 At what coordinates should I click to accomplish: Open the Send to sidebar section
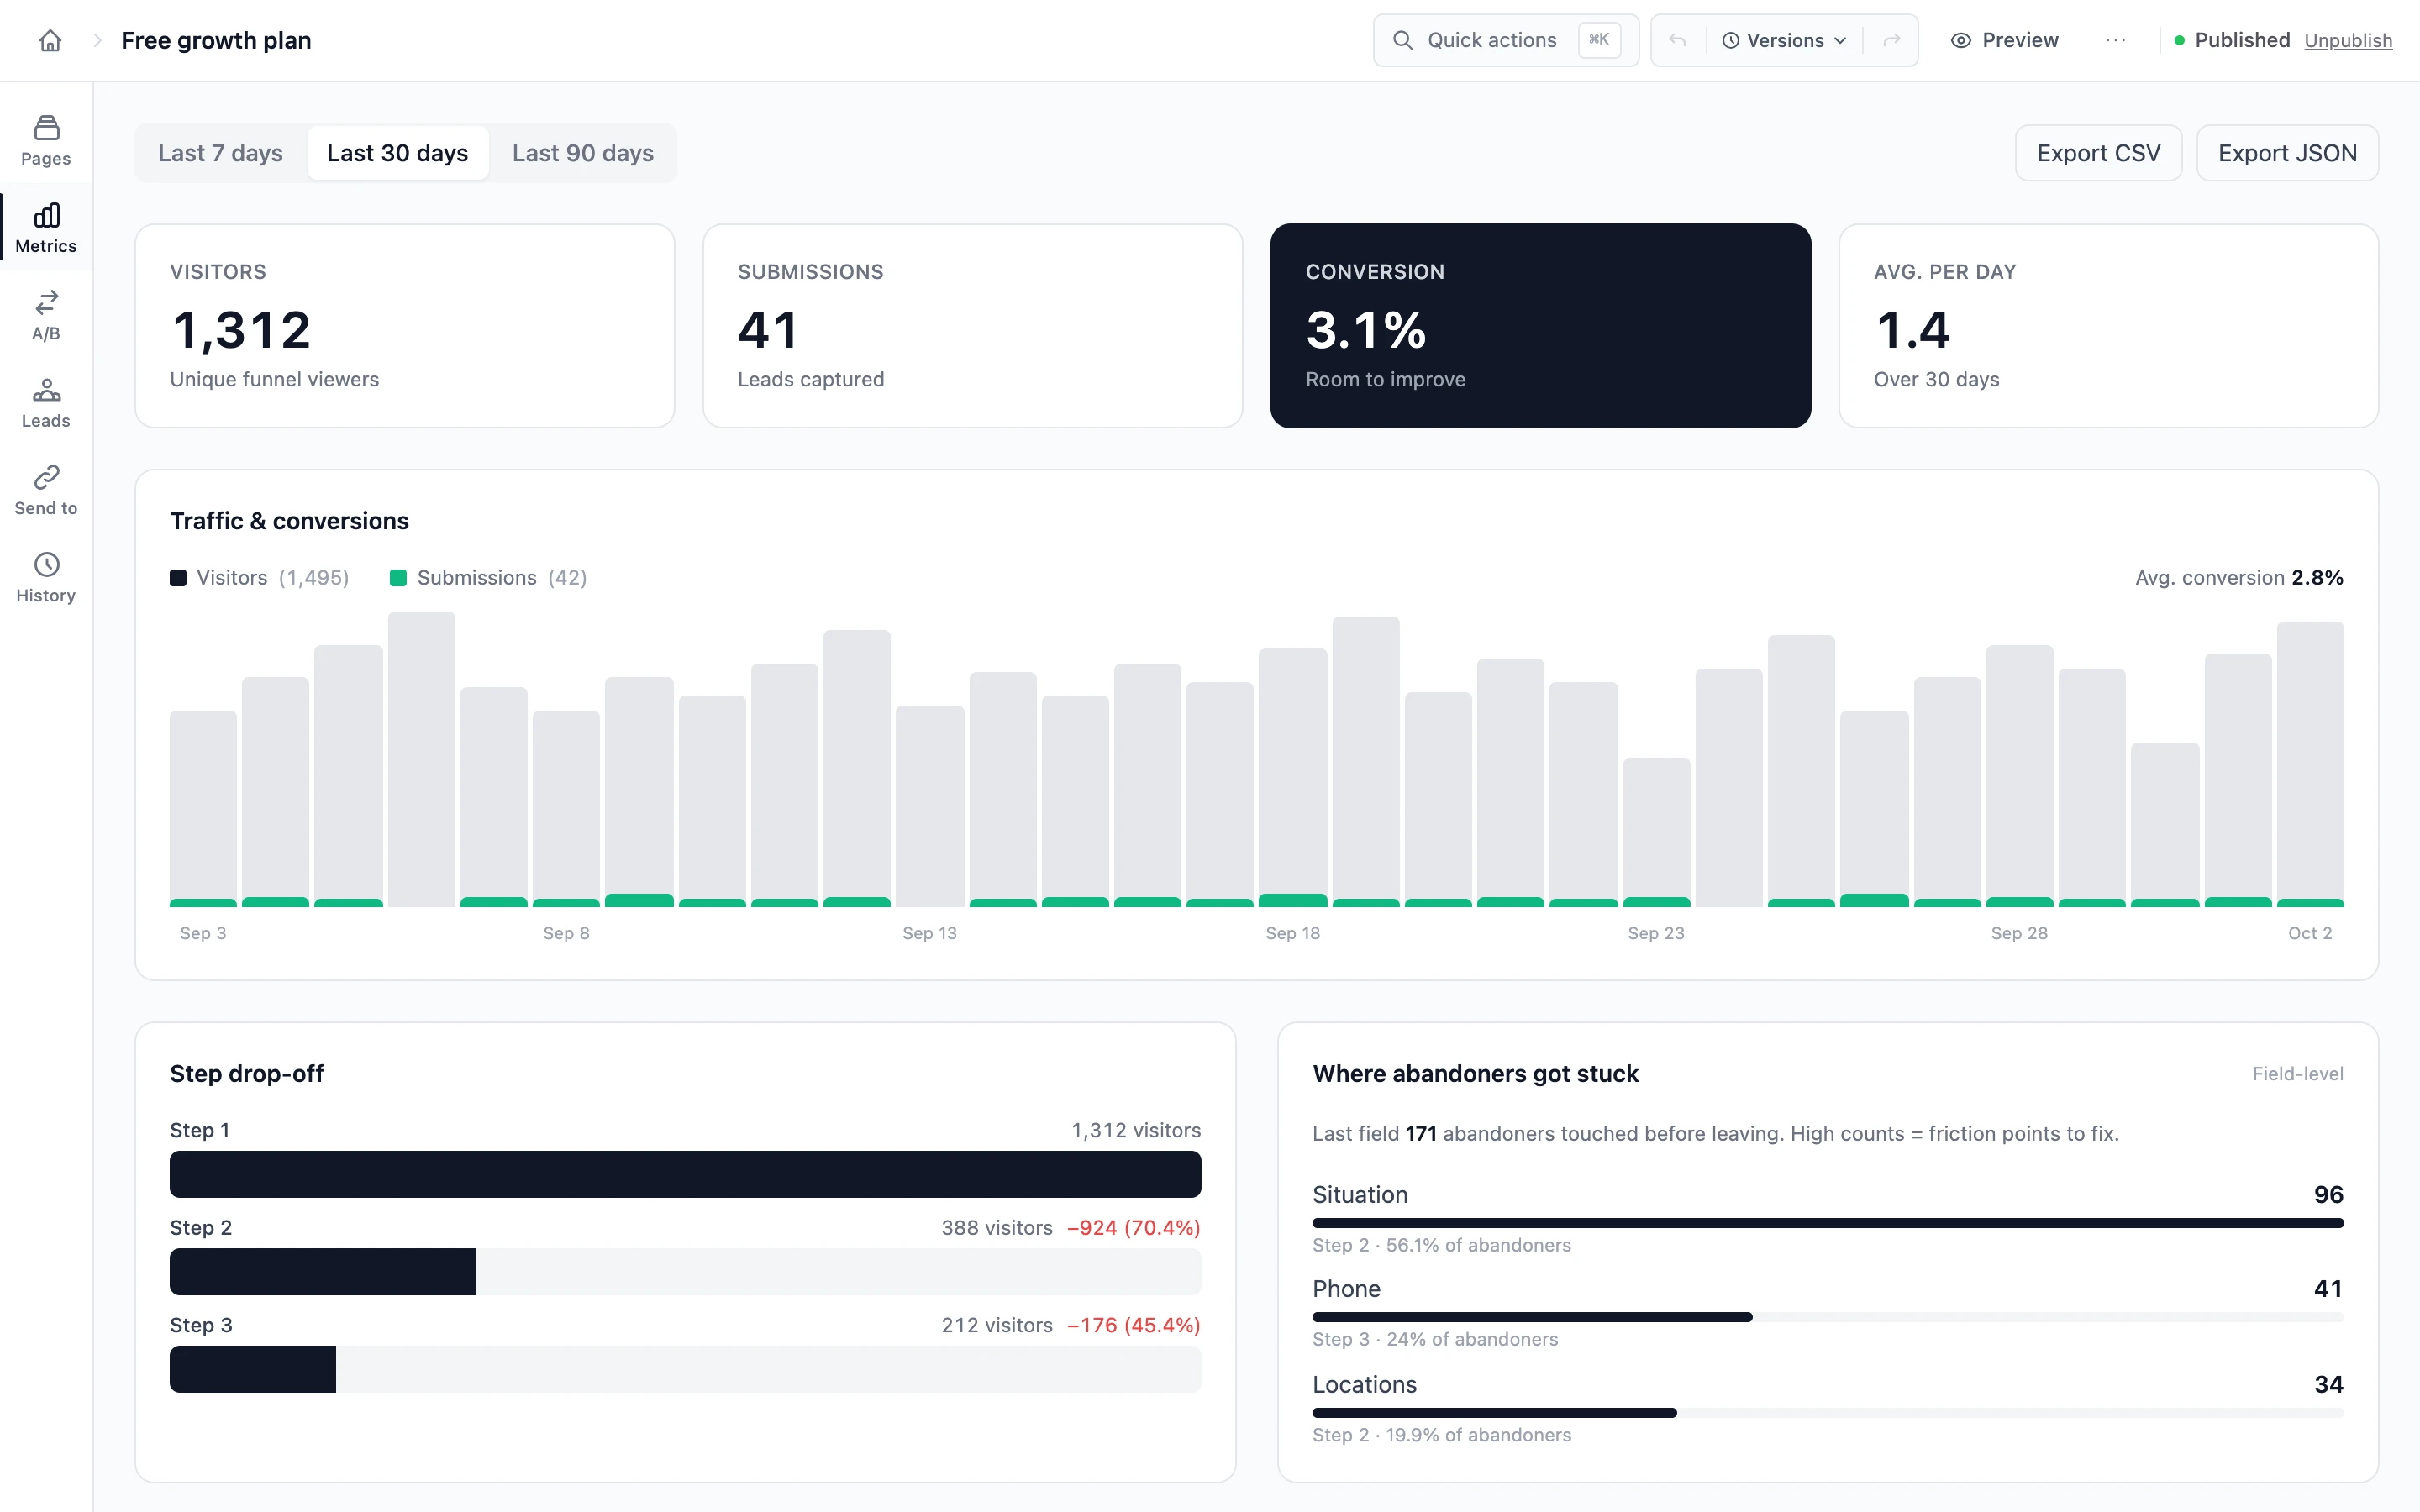pos(46,489)
